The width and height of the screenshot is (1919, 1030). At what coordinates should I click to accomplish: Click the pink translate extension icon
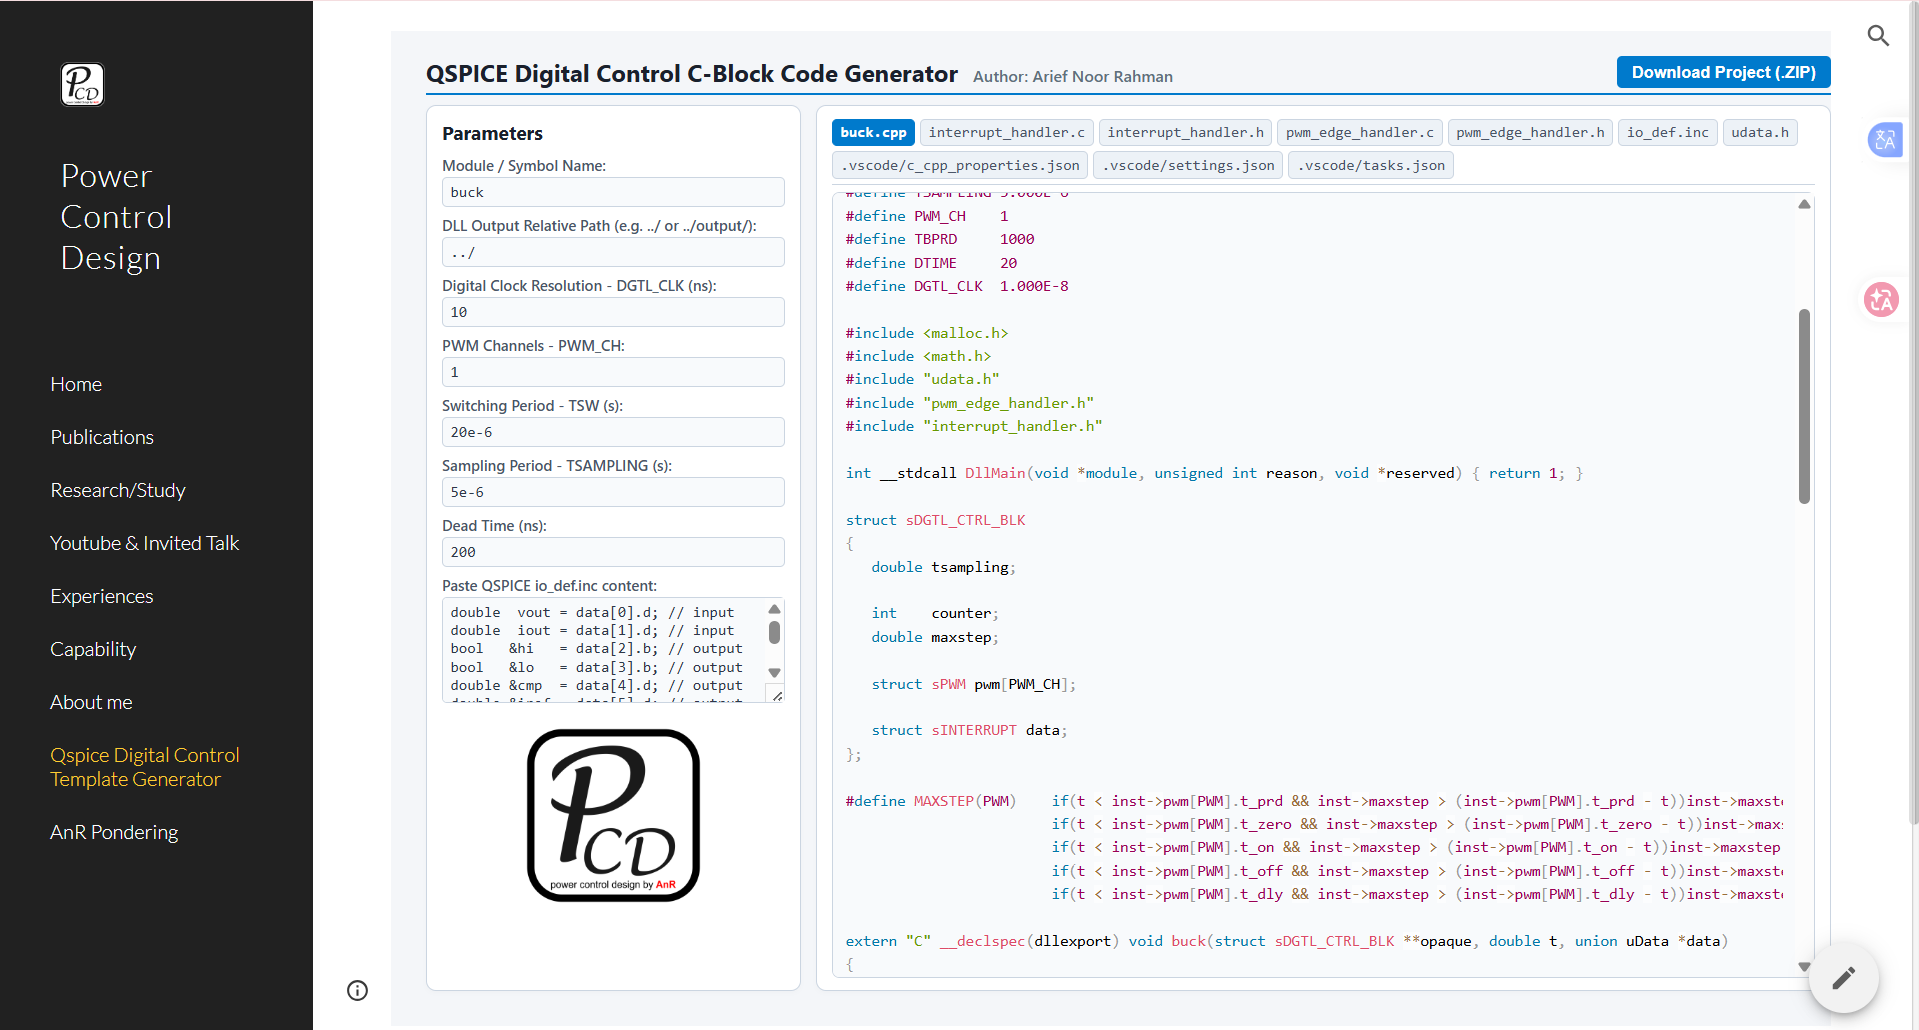[x=1881, y=299]
